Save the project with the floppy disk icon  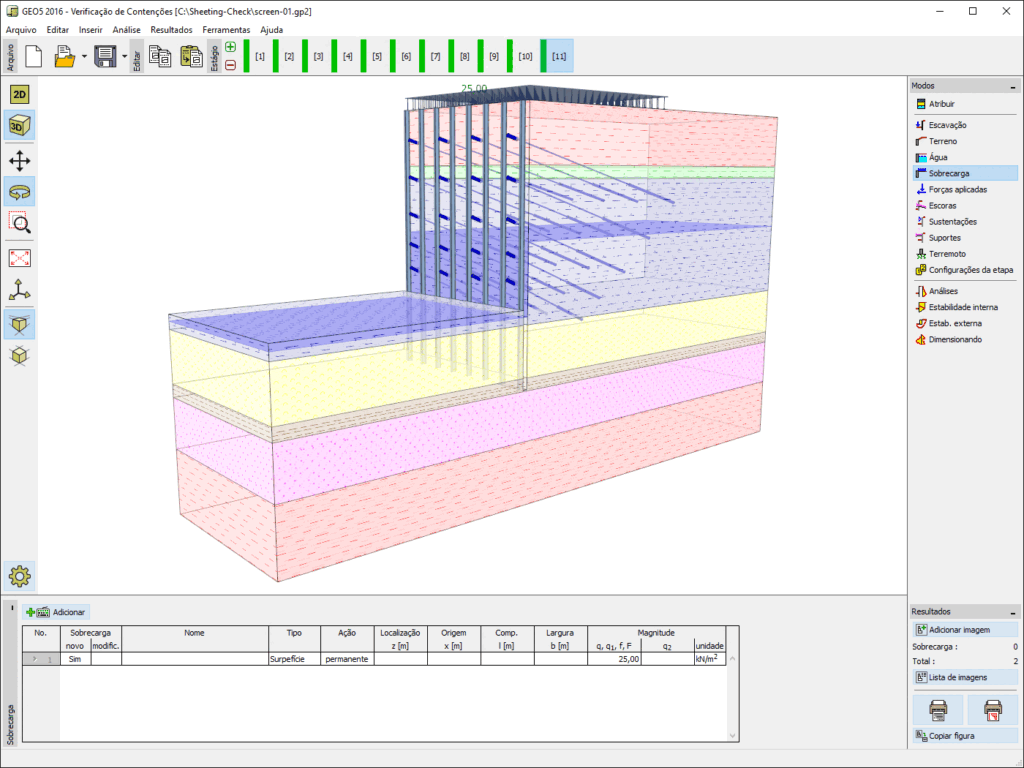105,56
